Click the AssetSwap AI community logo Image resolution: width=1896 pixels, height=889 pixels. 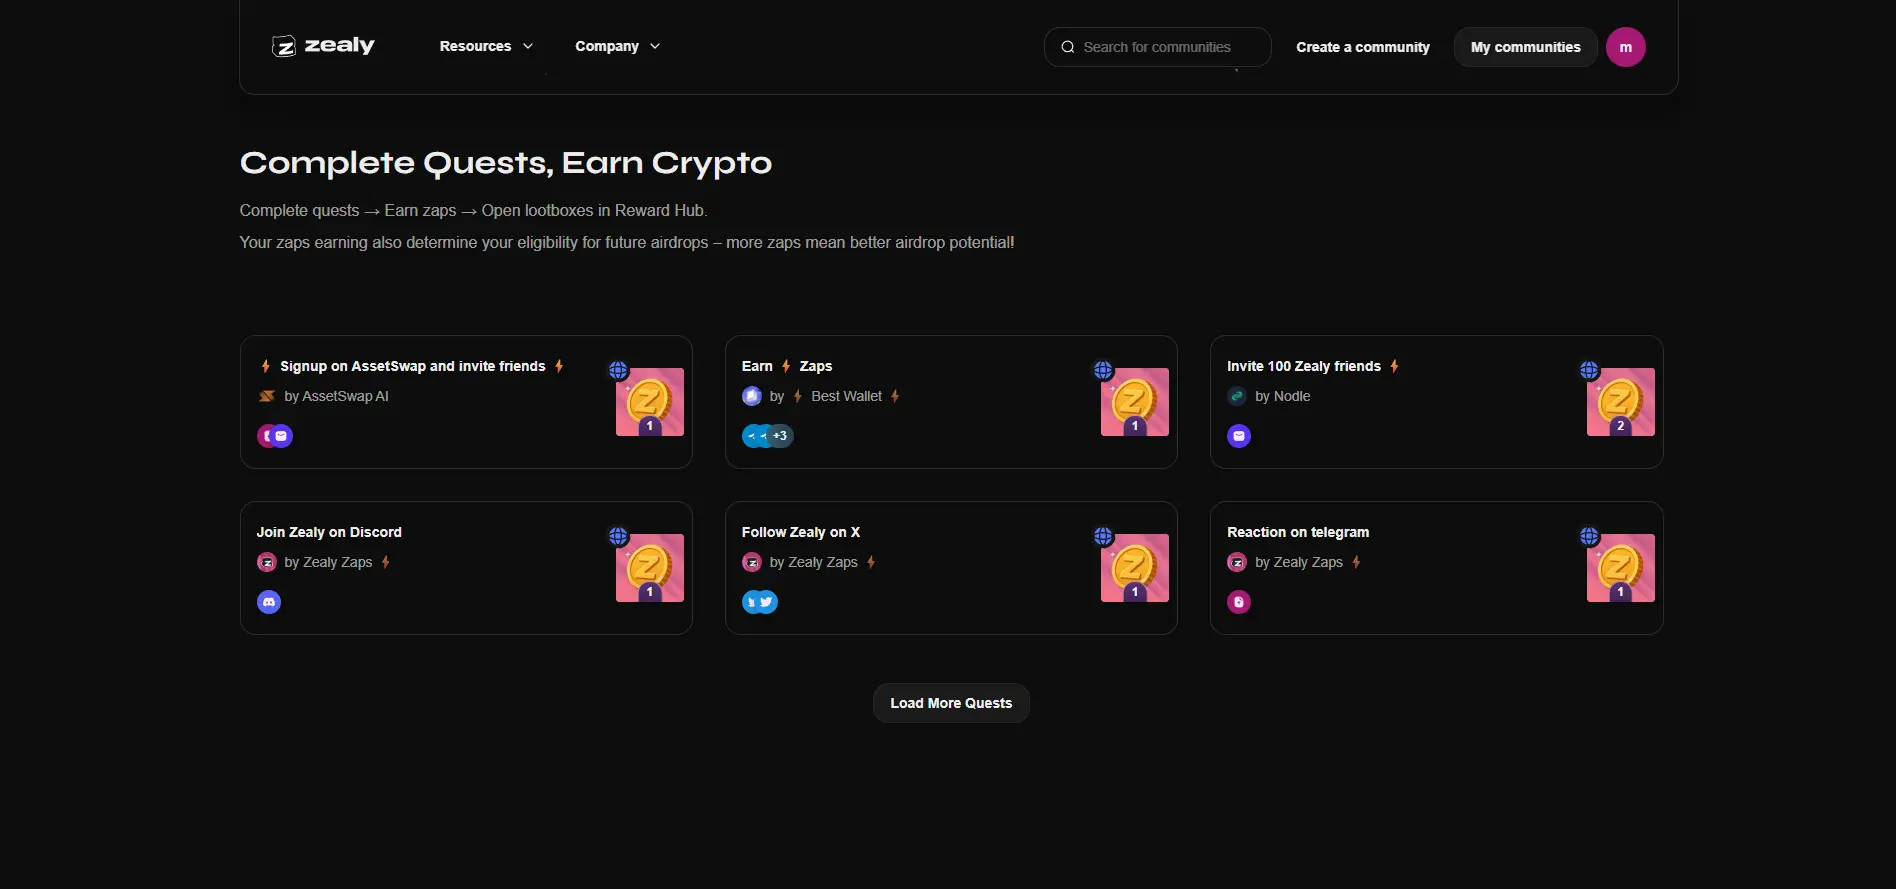point(267,396)
